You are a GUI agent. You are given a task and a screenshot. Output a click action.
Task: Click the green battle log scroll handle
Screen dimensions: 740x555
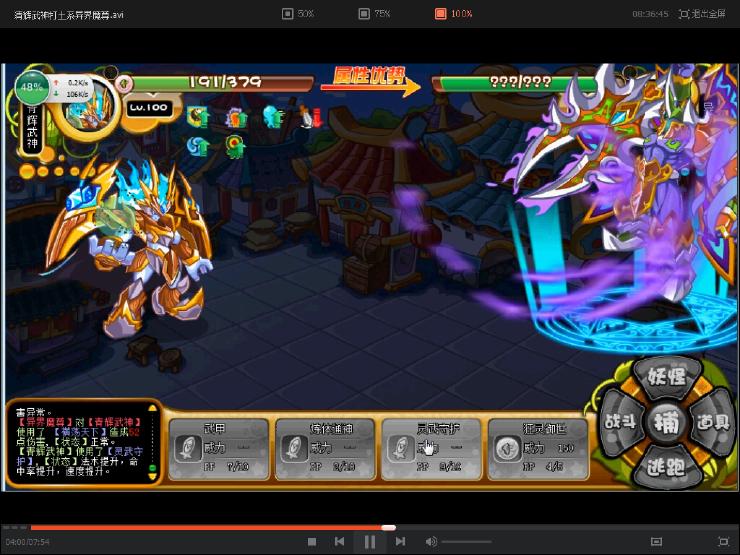click(x=152, y=468)
